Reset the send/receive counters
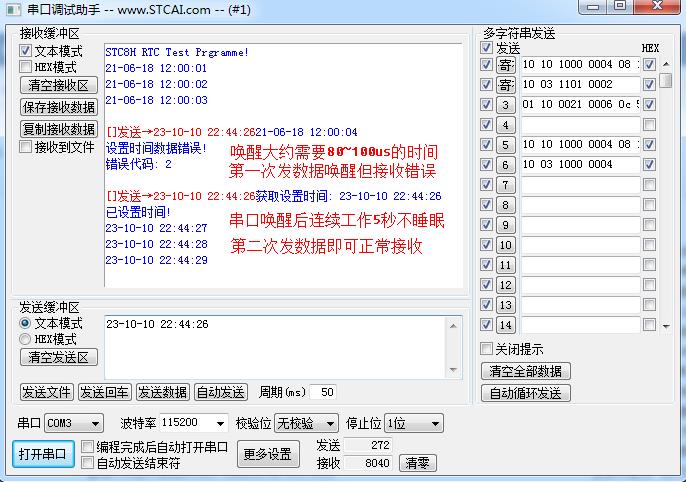Image resolution: width=686 pixels, height=482 pixels. pyautogui.click(x=417, y=463)
